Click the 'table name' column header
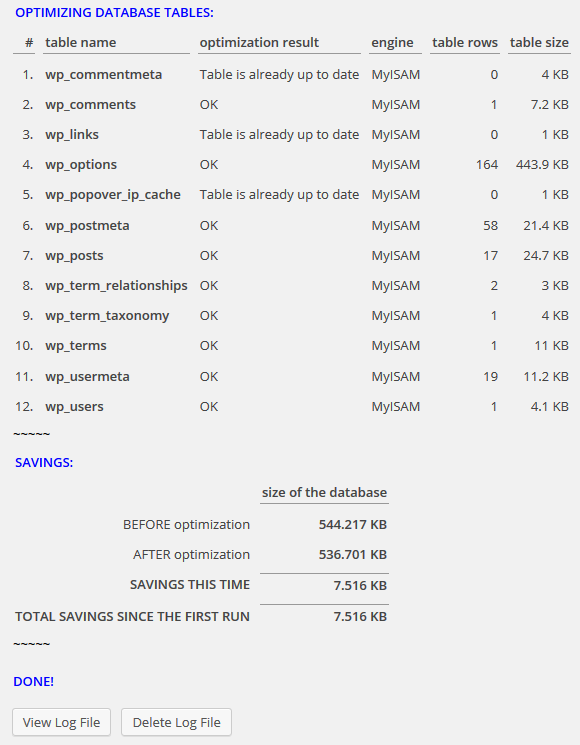Image resolution: width=580 pixels, height=745 pixels. [81, 42]
